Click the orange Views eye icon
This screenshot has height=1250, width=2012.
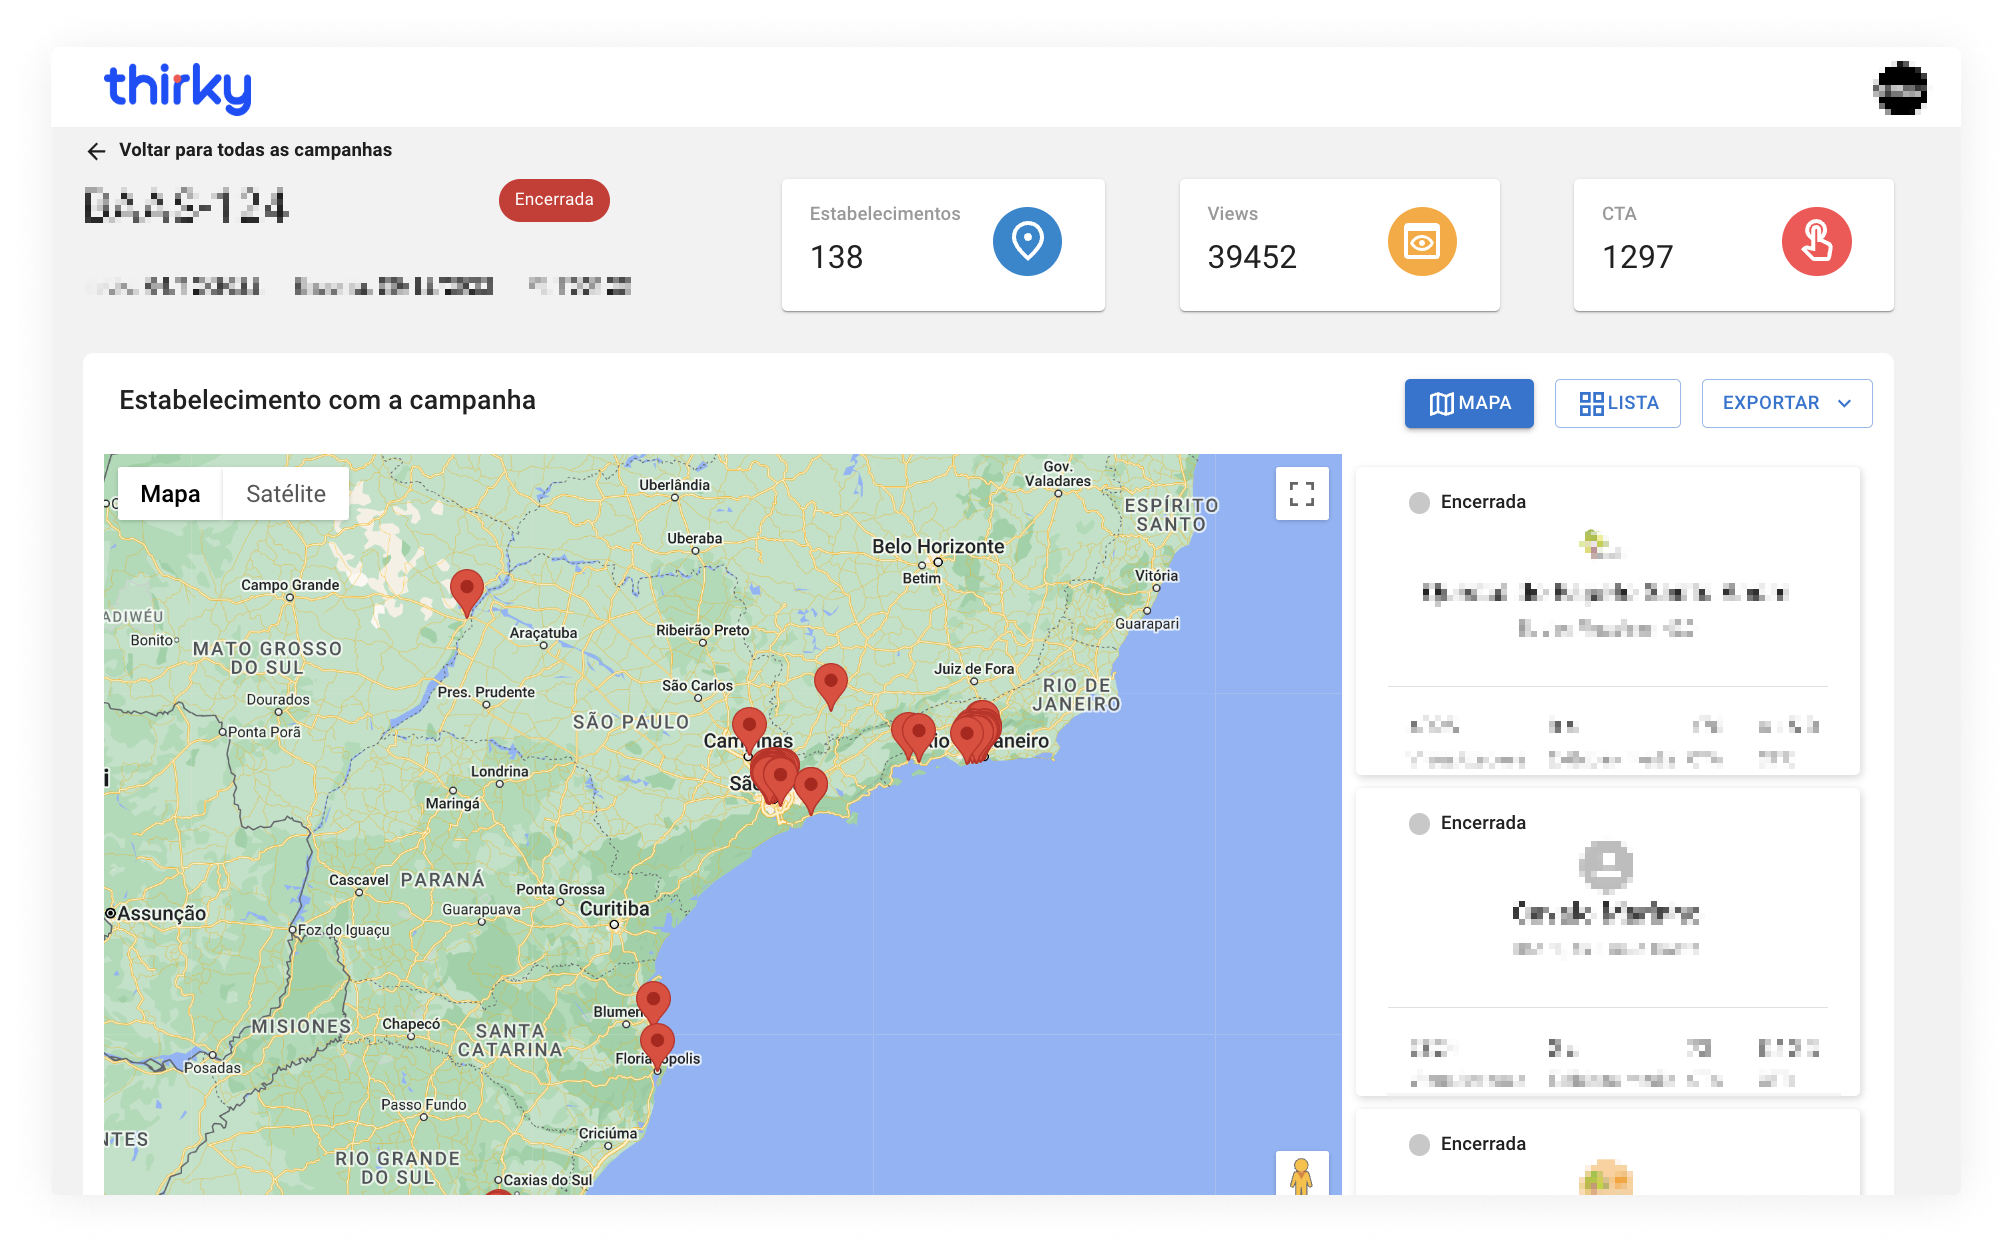pos(1422,241)
